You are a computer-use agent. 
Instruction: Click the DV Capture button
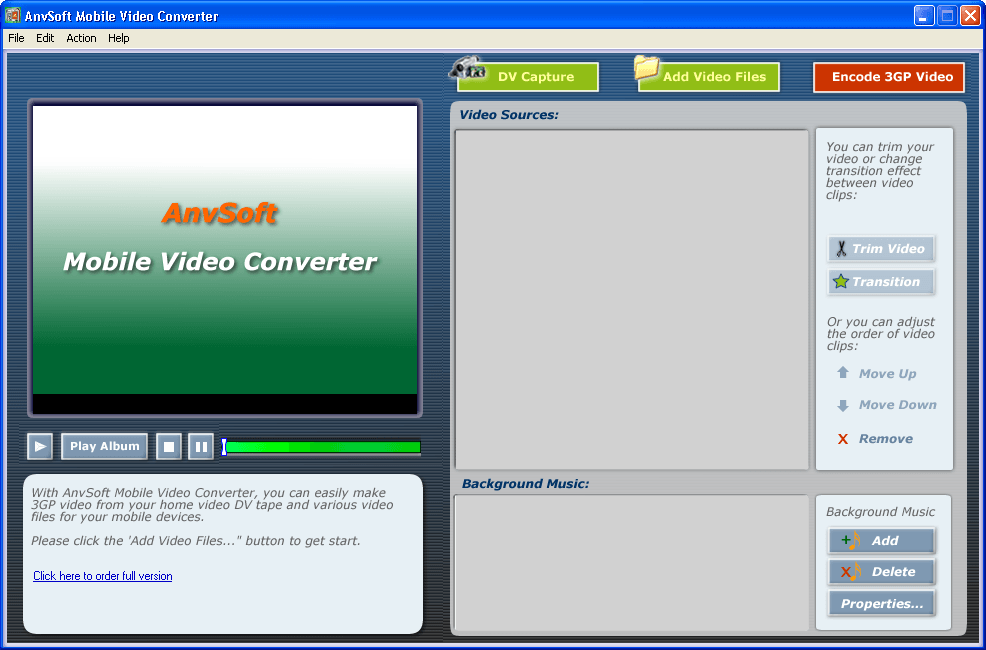pyautogui.click(x=528, y=77)
